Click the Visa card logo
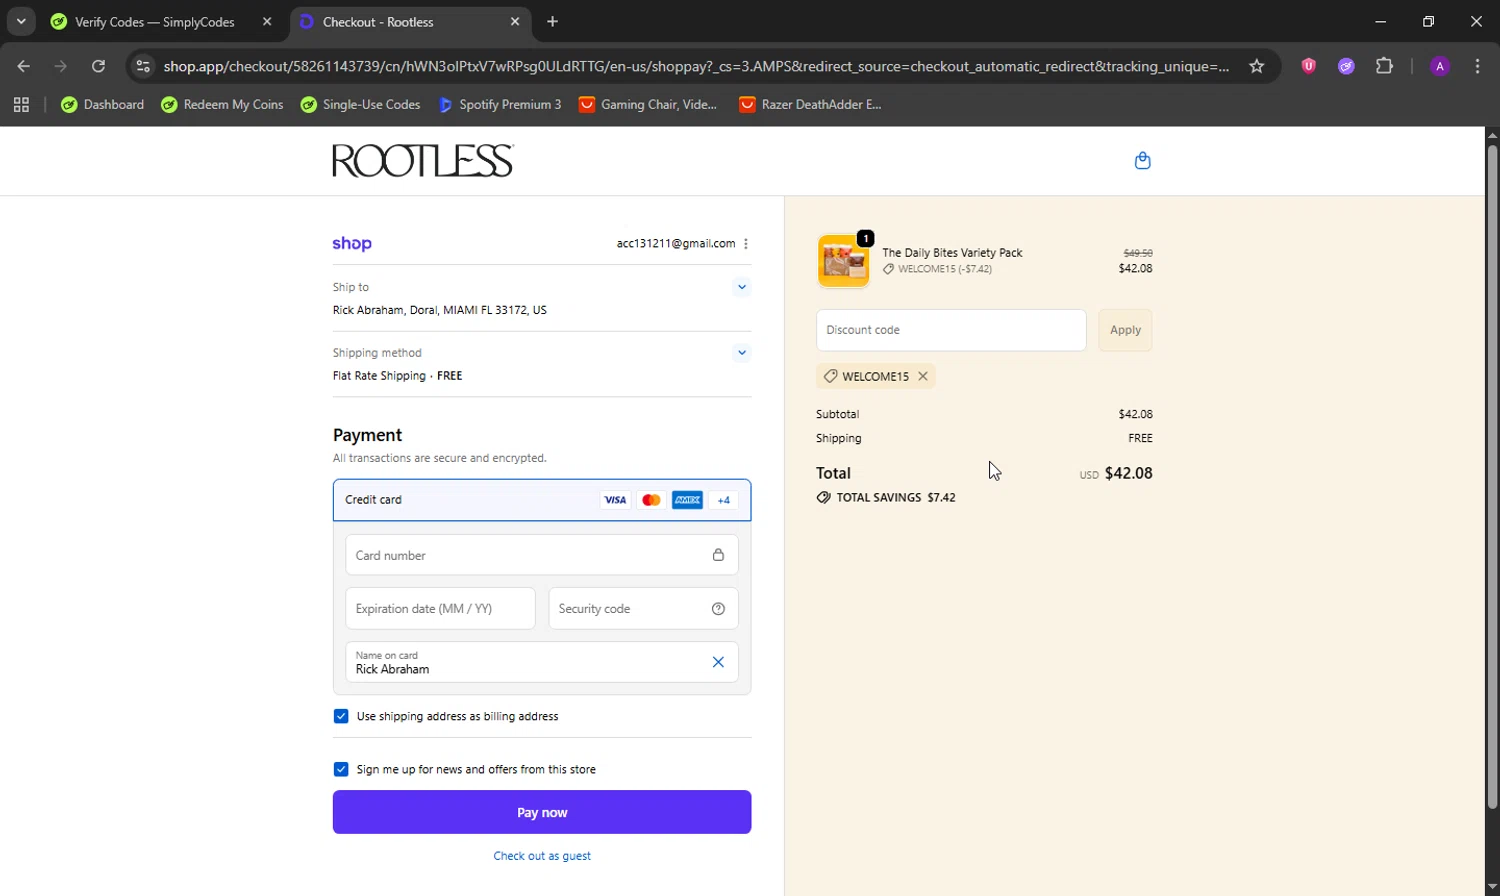 tap(615, 500)
